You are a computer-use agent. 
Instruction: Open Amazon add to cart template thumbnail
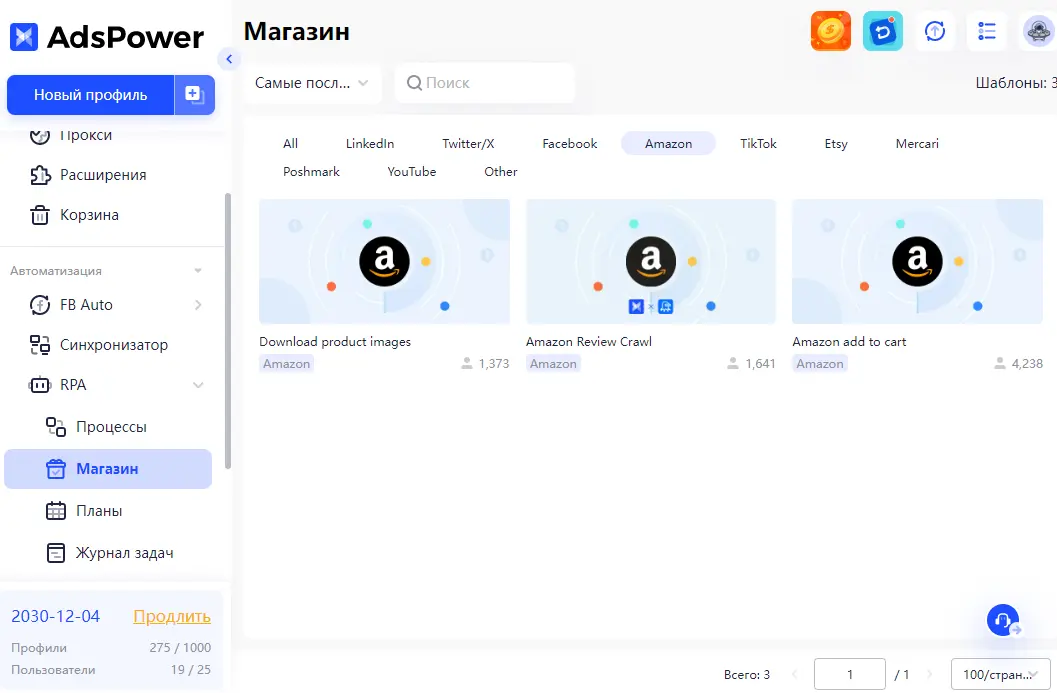(917, 262)
